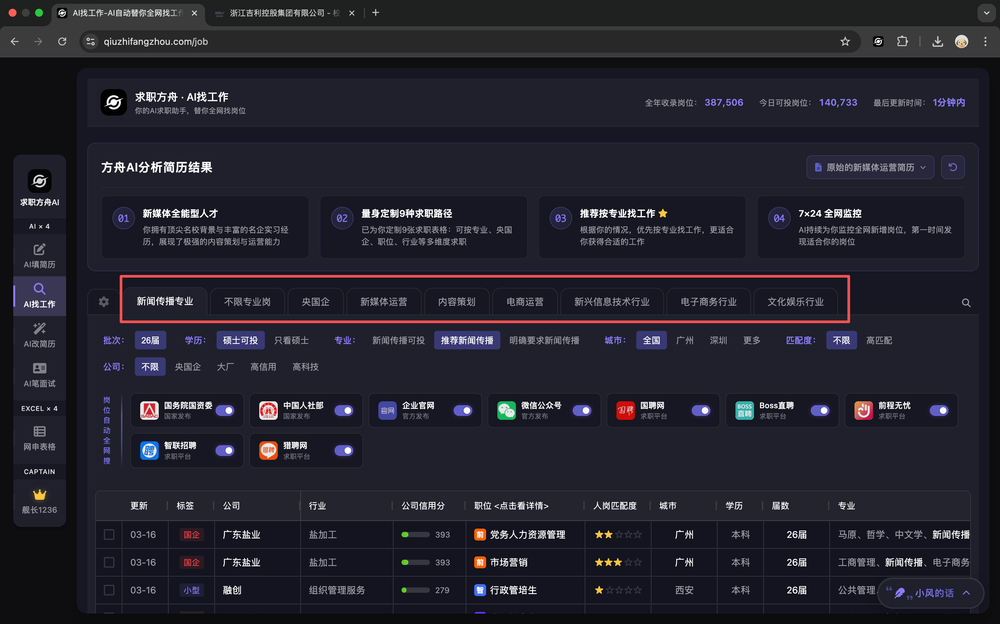Turn off the 猎聘网 source toggle

tap(343, 450)
